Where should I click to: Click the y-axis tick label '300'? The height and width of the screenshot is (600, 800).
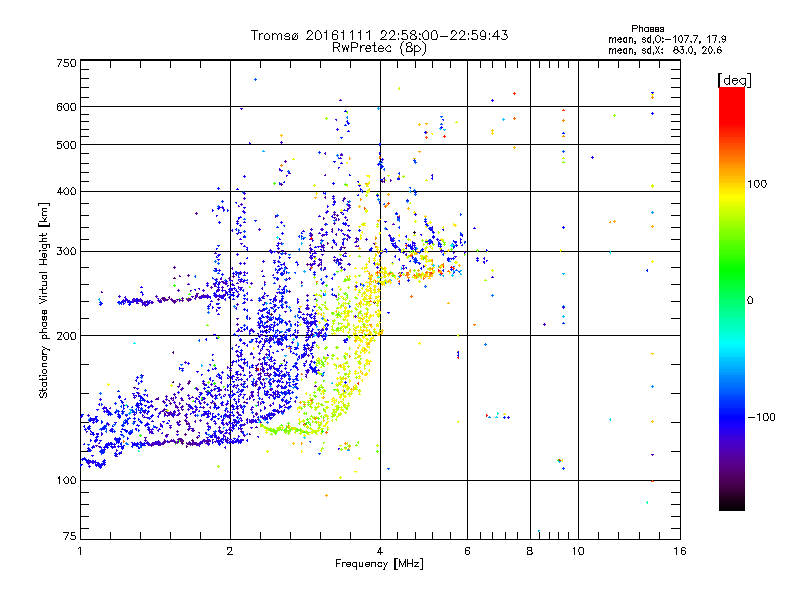point(66,252)
